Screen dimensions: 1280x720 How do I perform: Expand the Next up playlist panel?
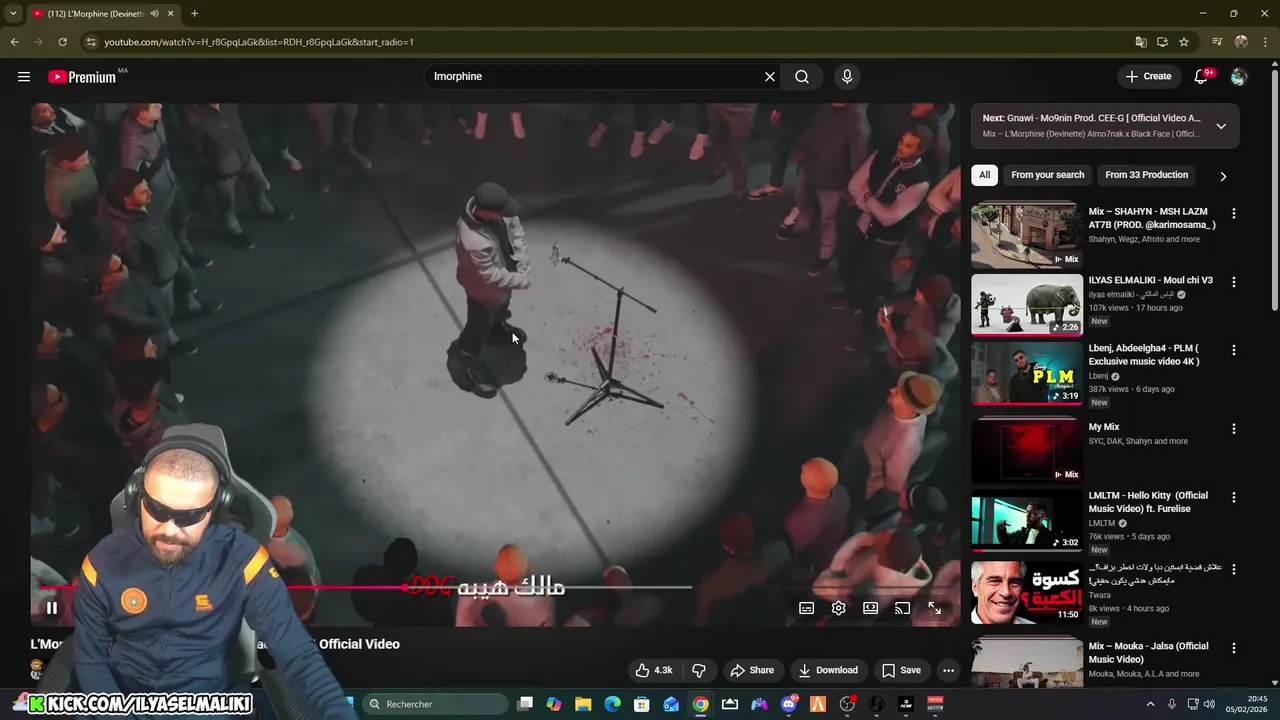[1221, 126]
